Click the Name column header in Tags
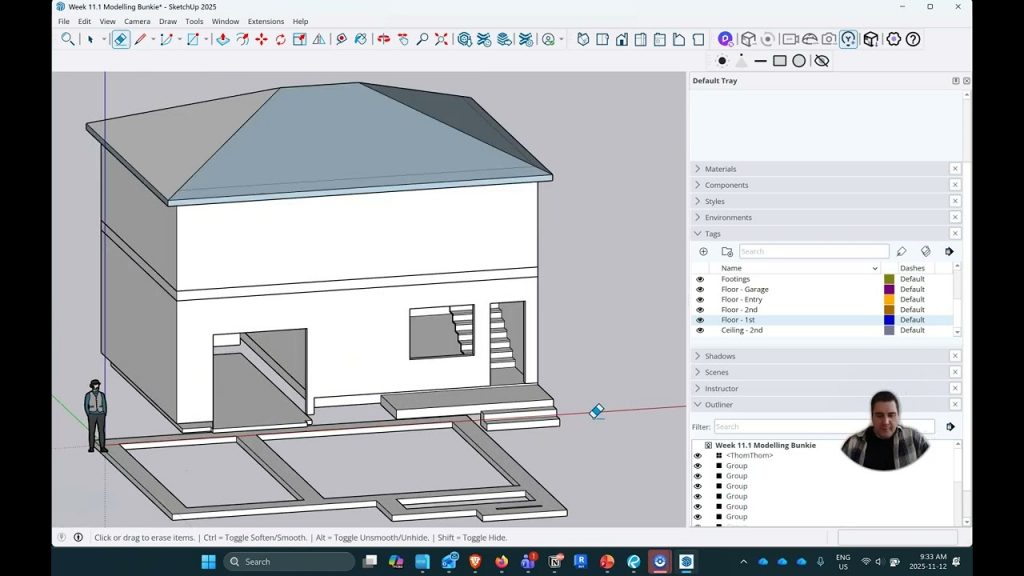Viewport: 1024px width, 576px height. coord(732,268)
